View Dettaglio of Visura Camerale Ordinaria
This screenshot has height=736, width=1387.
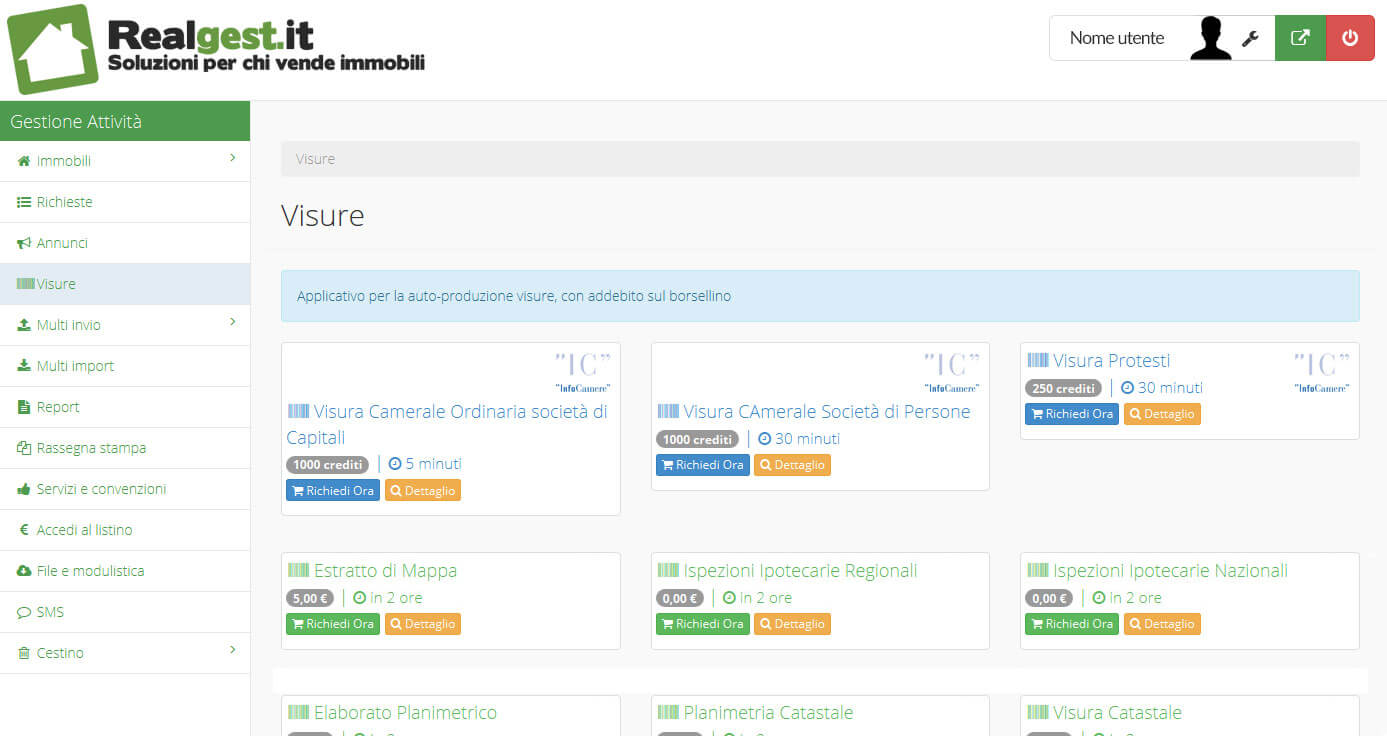423,491
